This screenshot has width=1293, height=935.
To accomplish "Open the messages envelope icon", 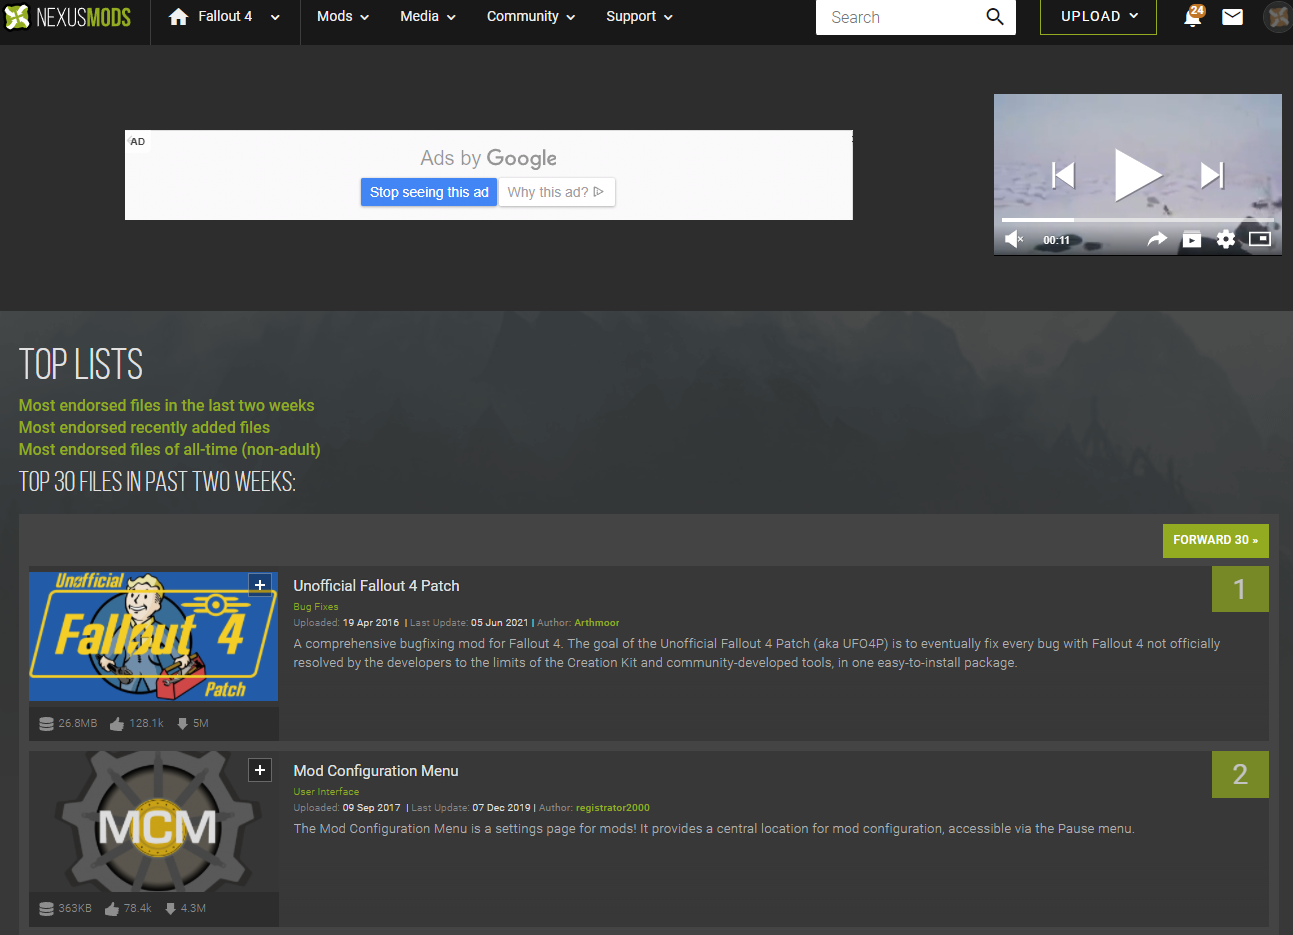I will pyautogui.click(x=1232, y=17).
